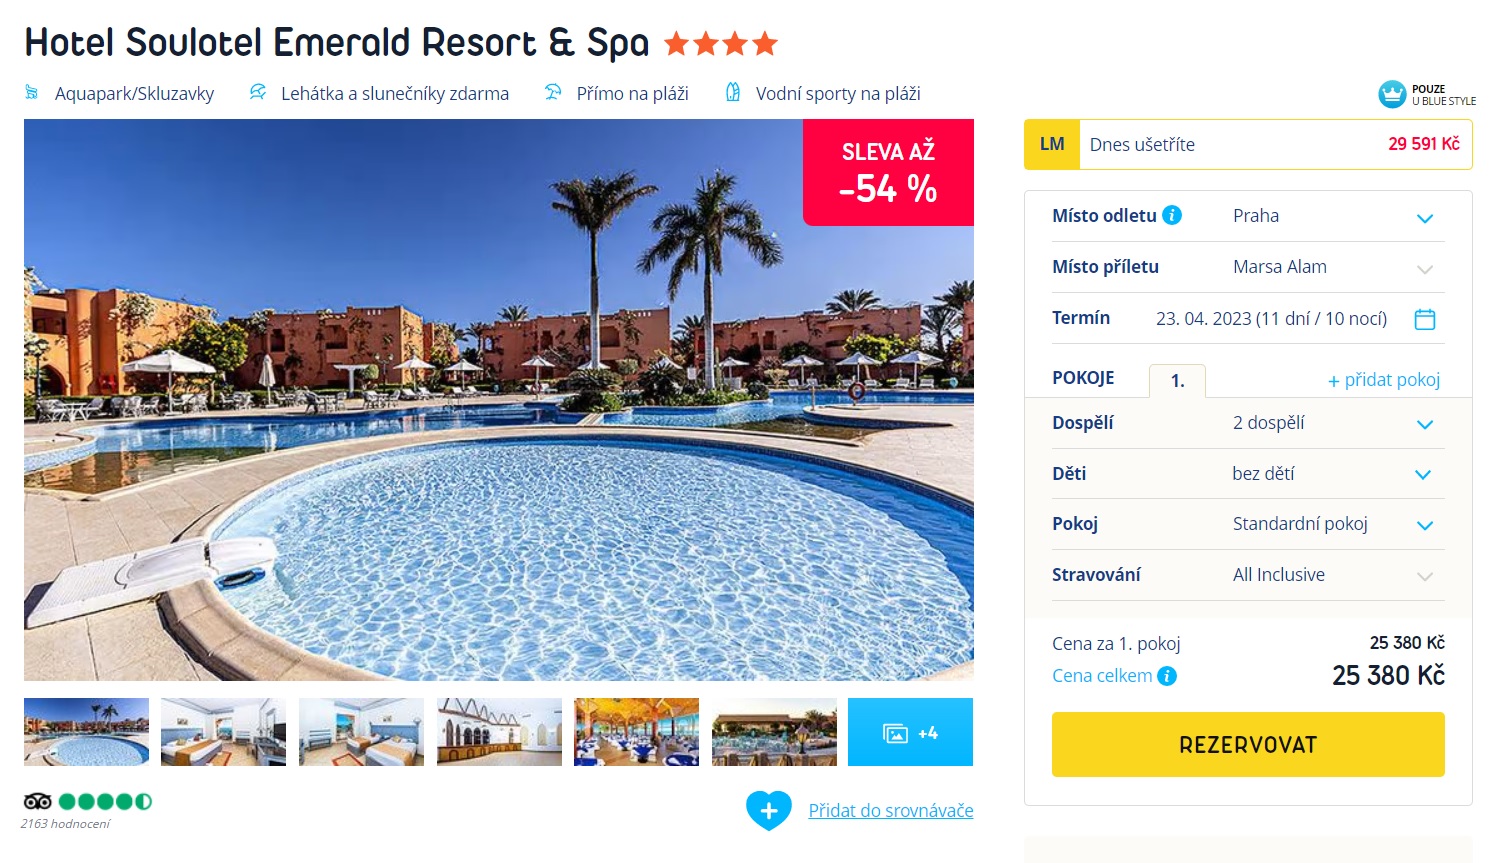The width and height of the screenshot is (1511, 863).
Task: Open the +4 more photos gallery tile
Action: [x=910, y=732]
